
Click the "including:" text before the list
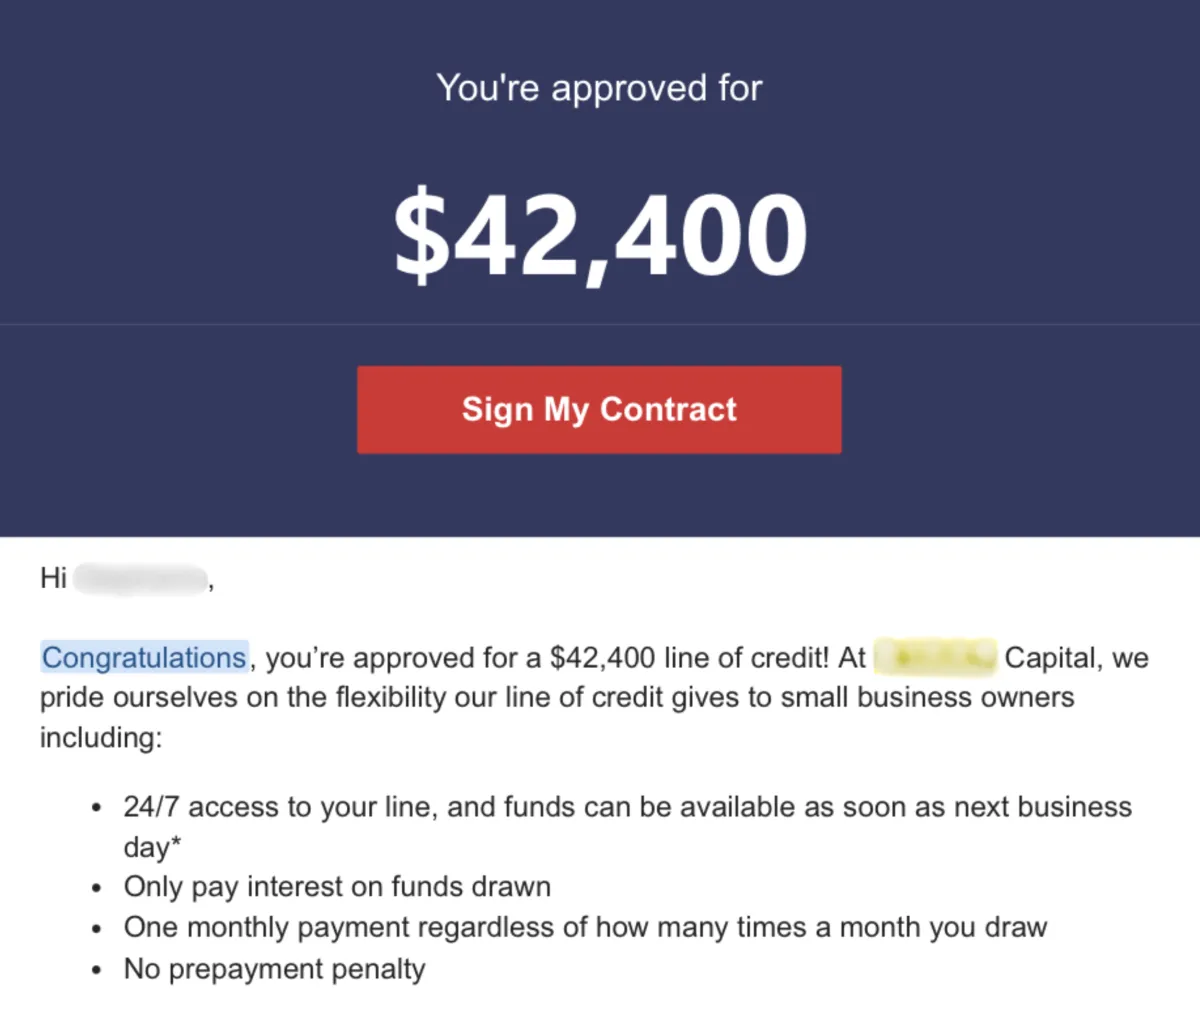tap(100, 738)
